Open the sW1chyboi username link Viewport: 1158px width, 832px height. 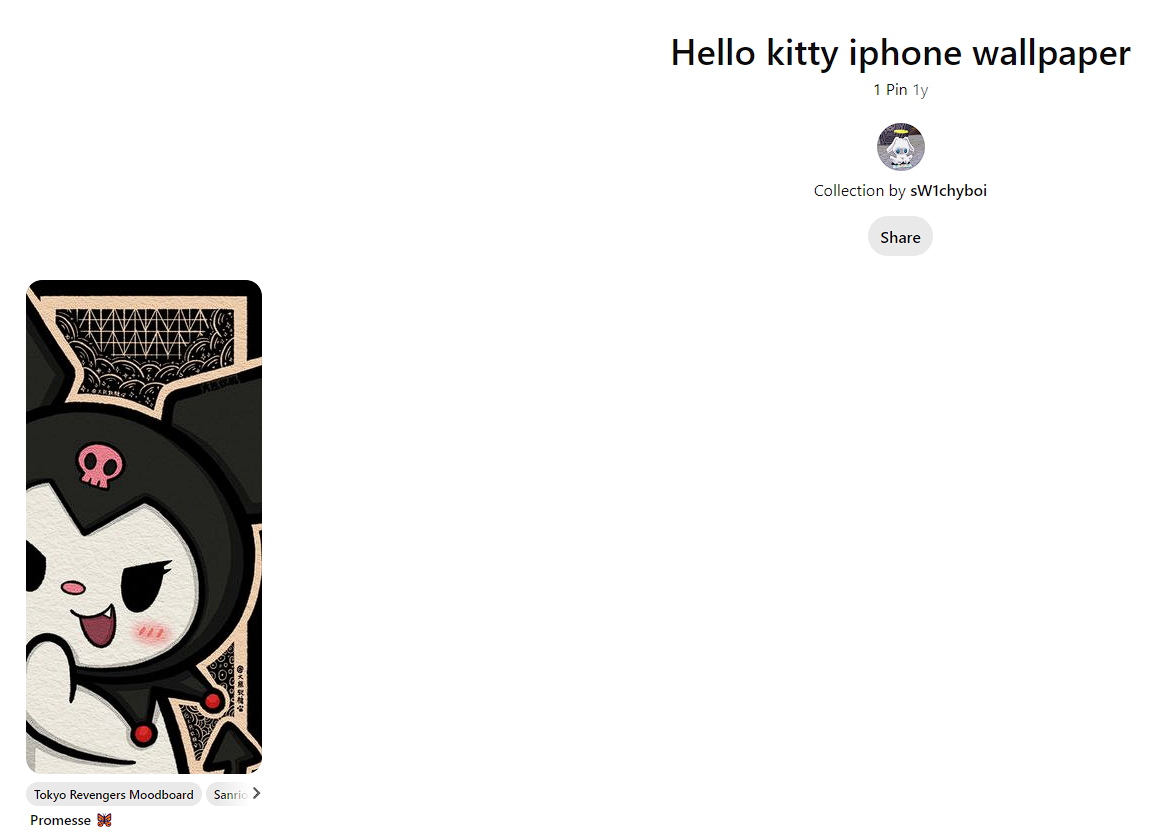pos(948,190)
